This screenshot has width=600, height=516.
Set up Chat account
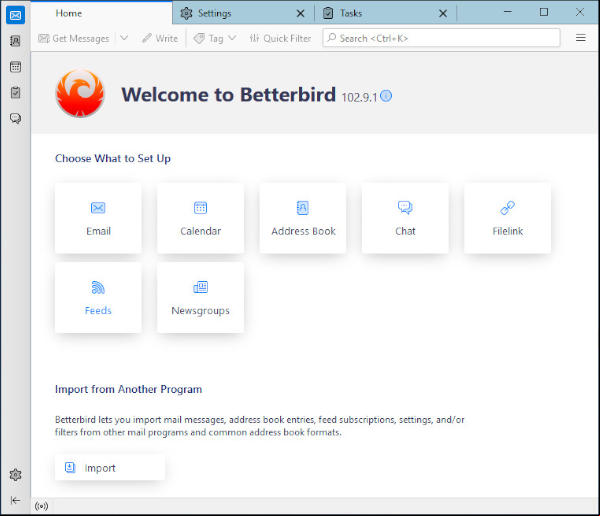click(x=405, y=218)
